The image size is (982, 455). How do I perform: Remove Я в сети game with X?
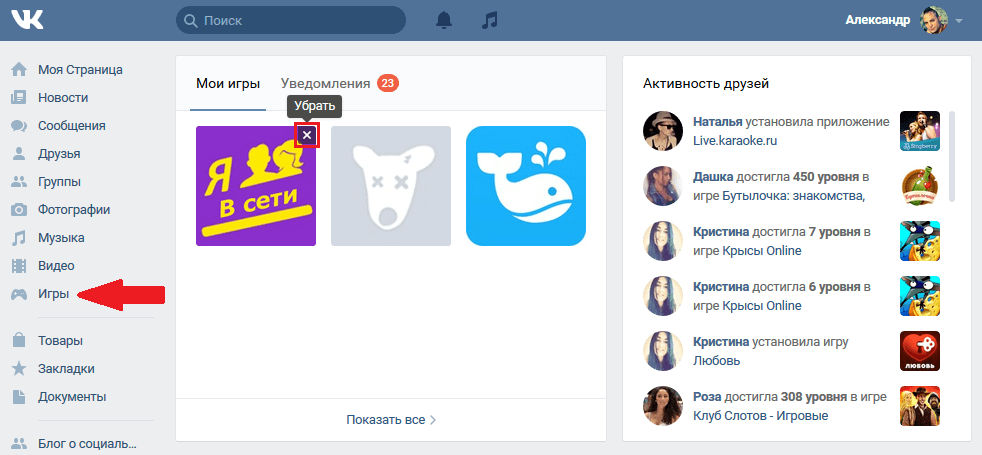pos(307,135)
